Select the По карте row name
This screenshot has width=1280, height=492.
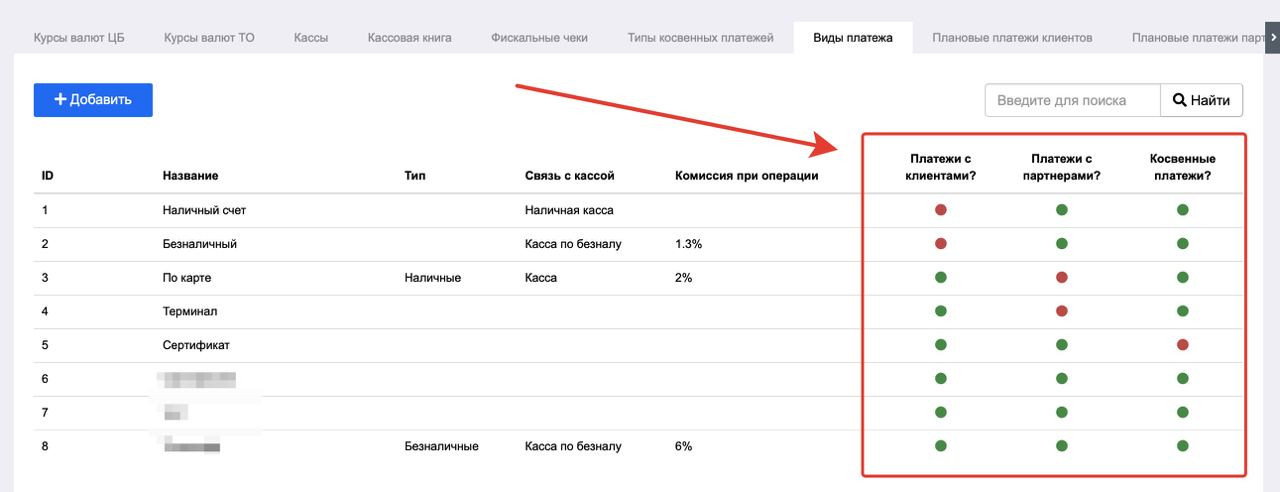[186, 278]
